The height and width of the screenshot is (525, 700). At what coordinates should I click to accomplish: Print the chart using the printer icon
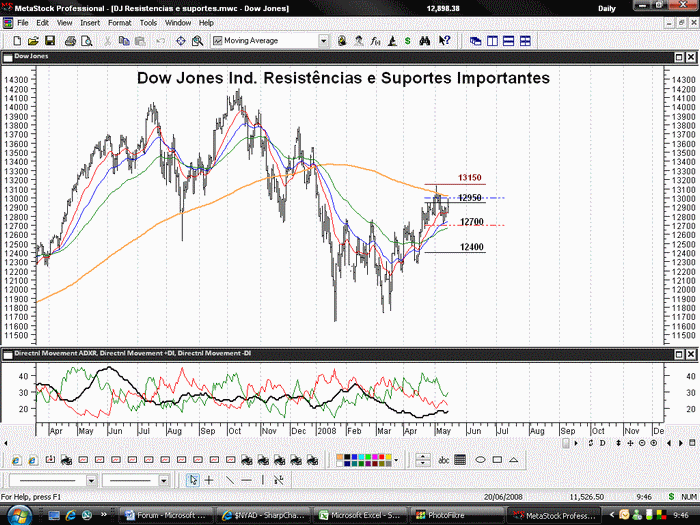point(70,41)
